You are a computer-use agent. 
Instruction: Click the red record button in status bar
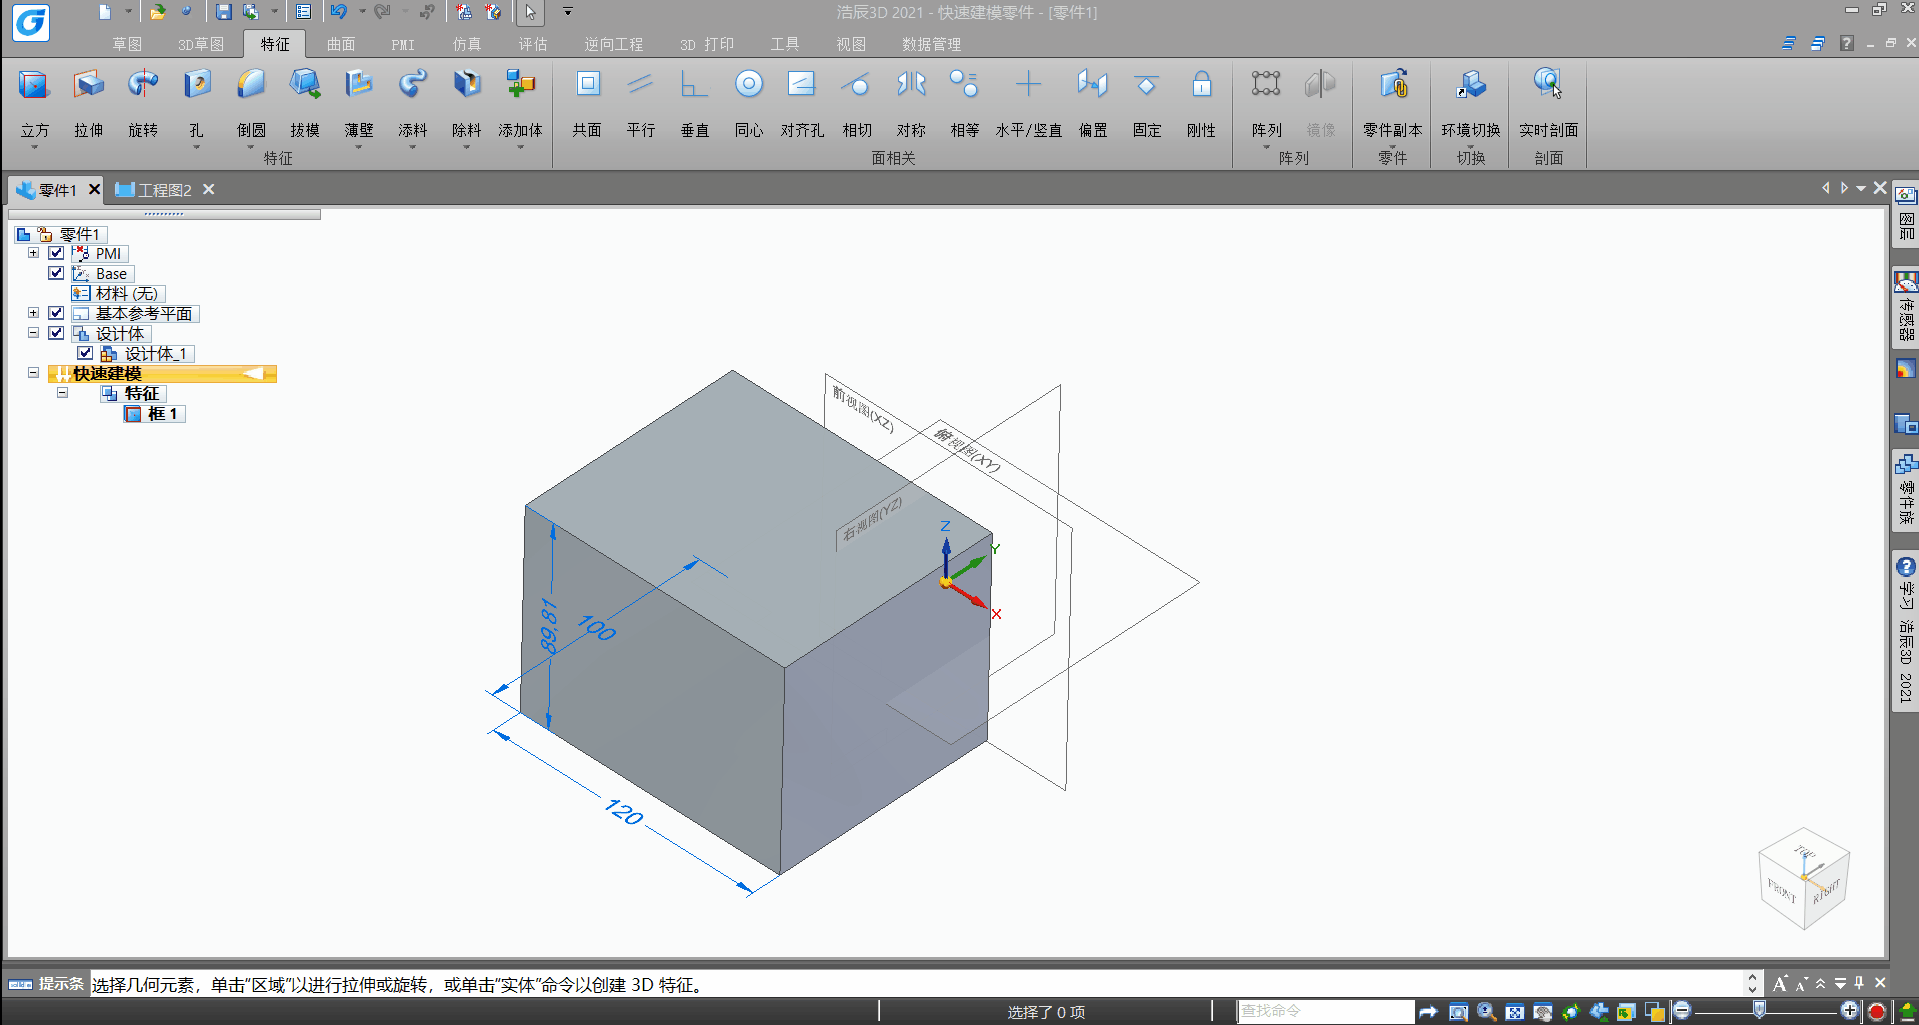click(x=1877, y=1012)
